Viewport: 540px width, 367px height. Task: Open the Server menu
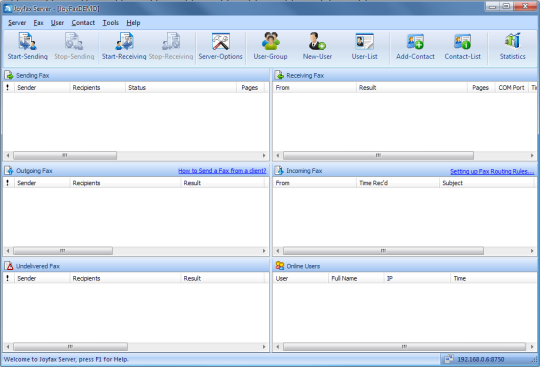tap(17, 23)
